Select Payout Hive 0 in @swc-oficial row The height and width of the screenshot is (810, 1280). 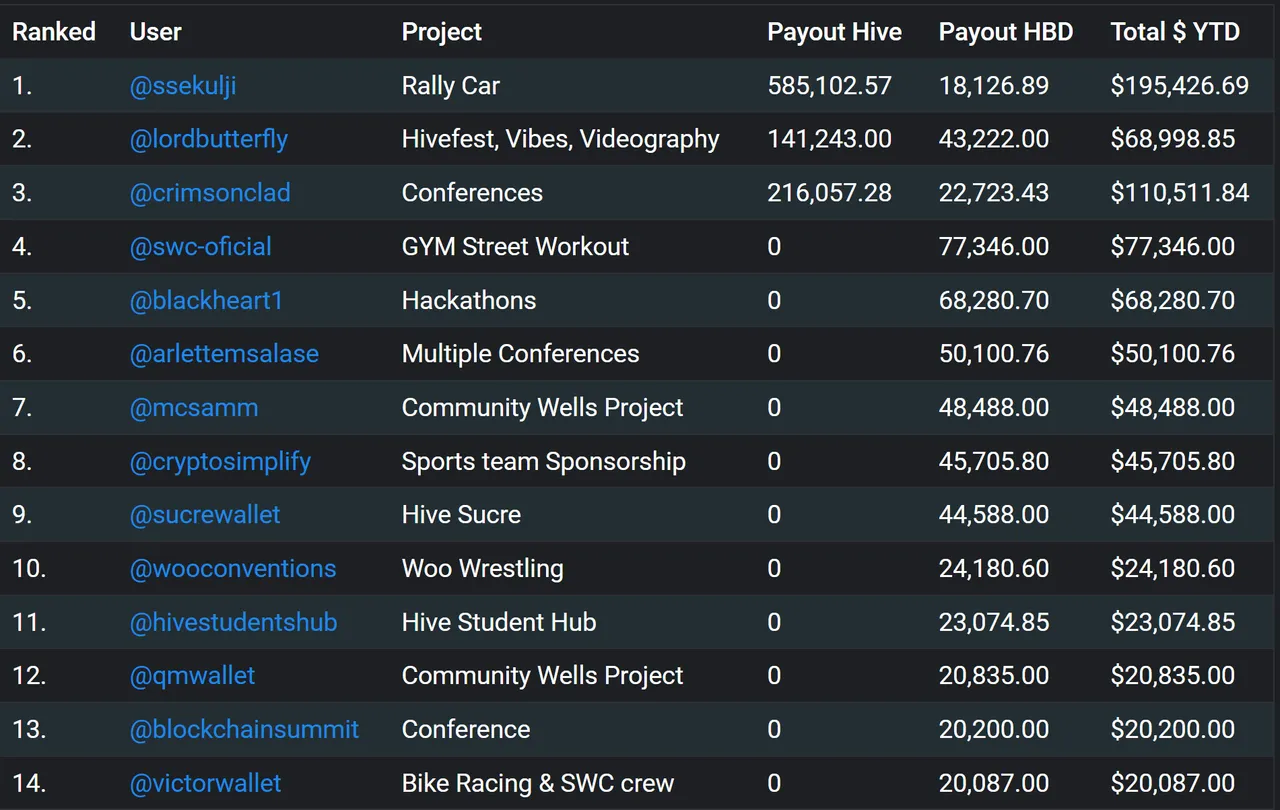[x=774, y=247]
